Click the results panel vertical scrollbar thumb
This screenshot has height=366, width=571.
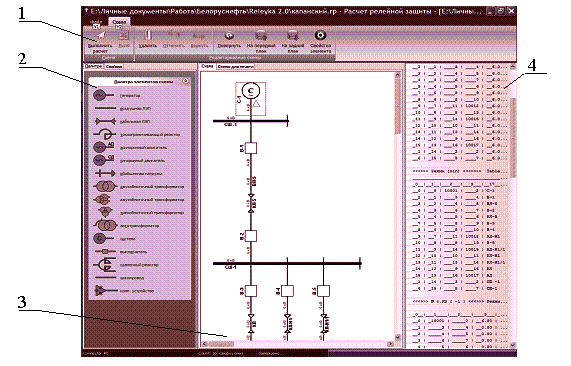[513, 138]
